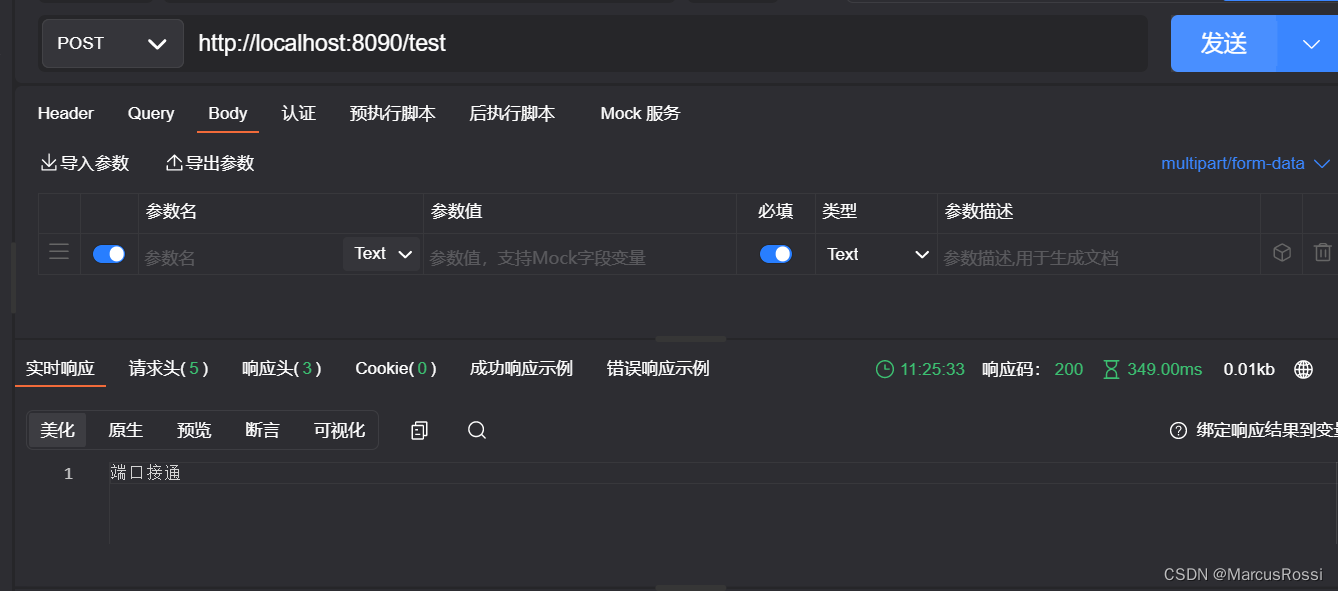
Task: Click the Mock cube icon on parameter row
Action: coord(1281,252)
